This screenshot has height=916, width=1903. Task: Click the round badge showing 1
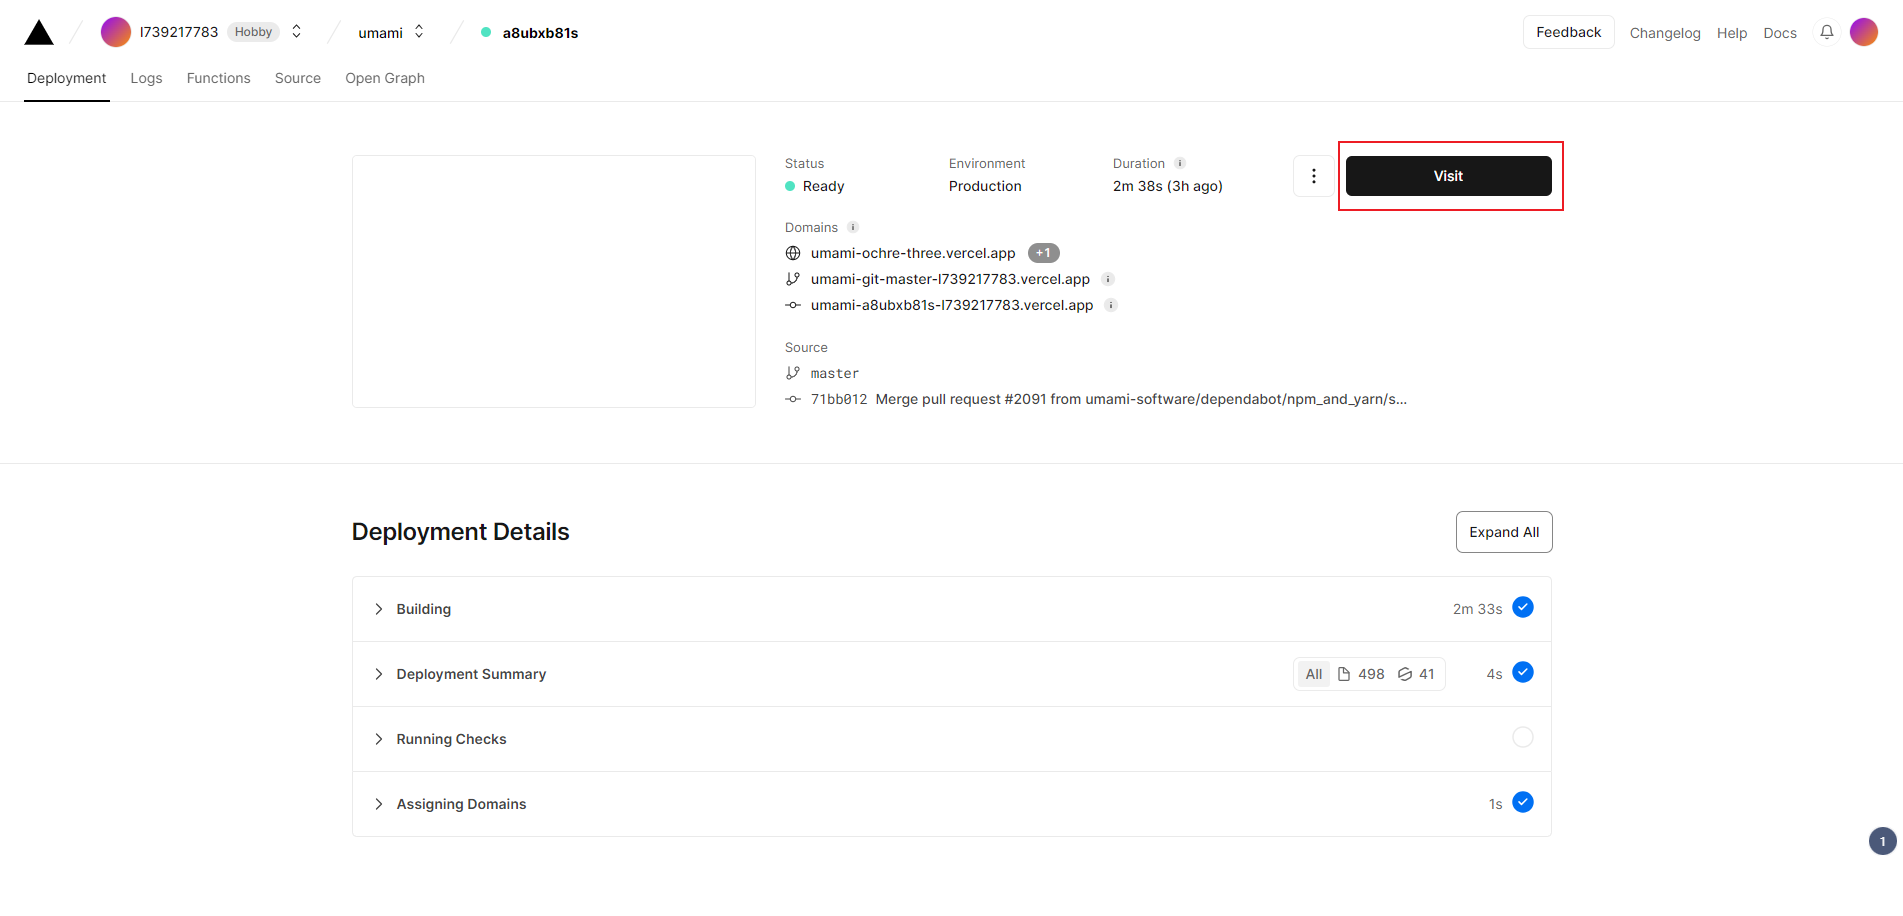click(x=1882, y=841)
